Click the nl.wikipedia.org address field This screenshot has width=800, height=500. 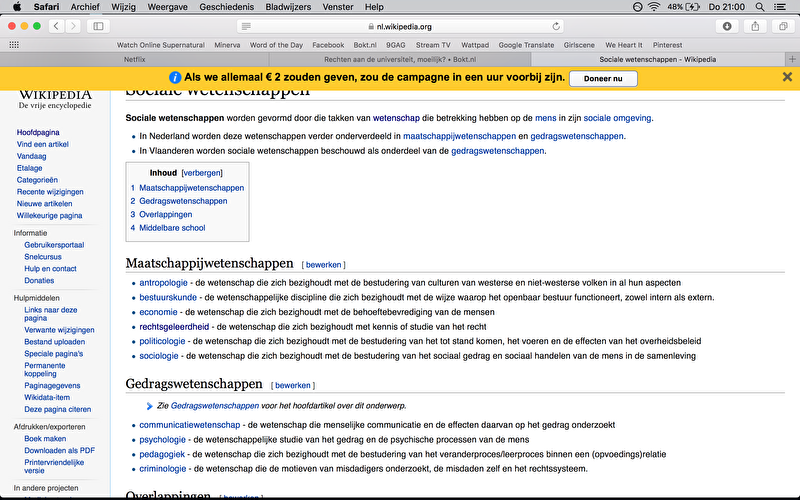tap(400, 26)
